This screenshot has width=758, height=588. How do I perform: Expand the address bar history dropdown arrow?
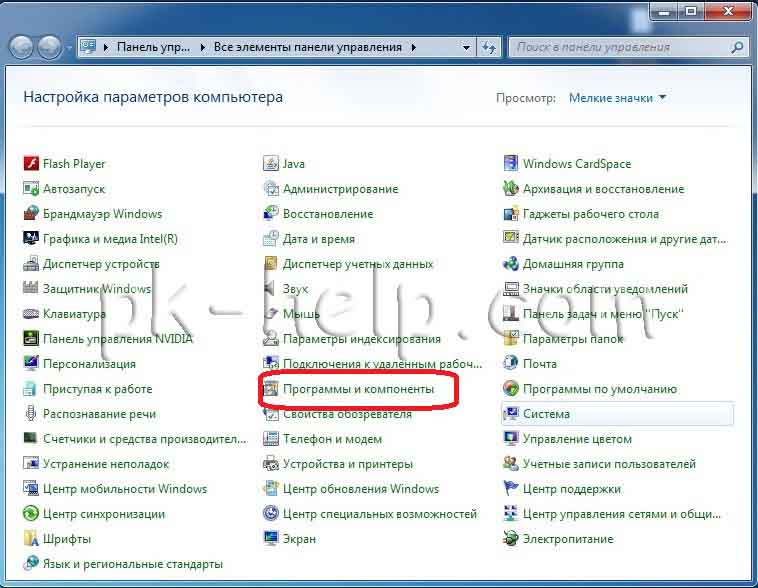466,47
